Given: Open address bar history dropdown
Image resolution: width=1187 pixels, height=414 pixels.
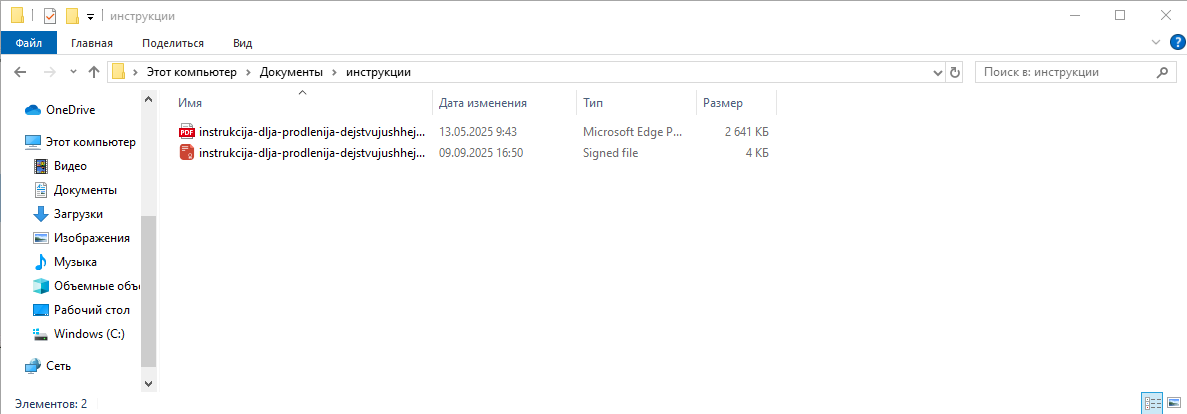Looking at the screenshot, I should pos(937,72).
